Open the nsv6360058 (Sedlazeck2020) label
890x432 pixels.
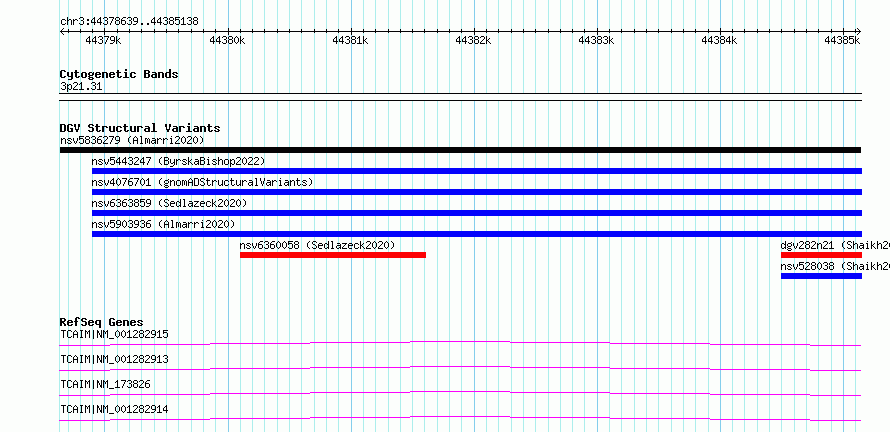317,245
